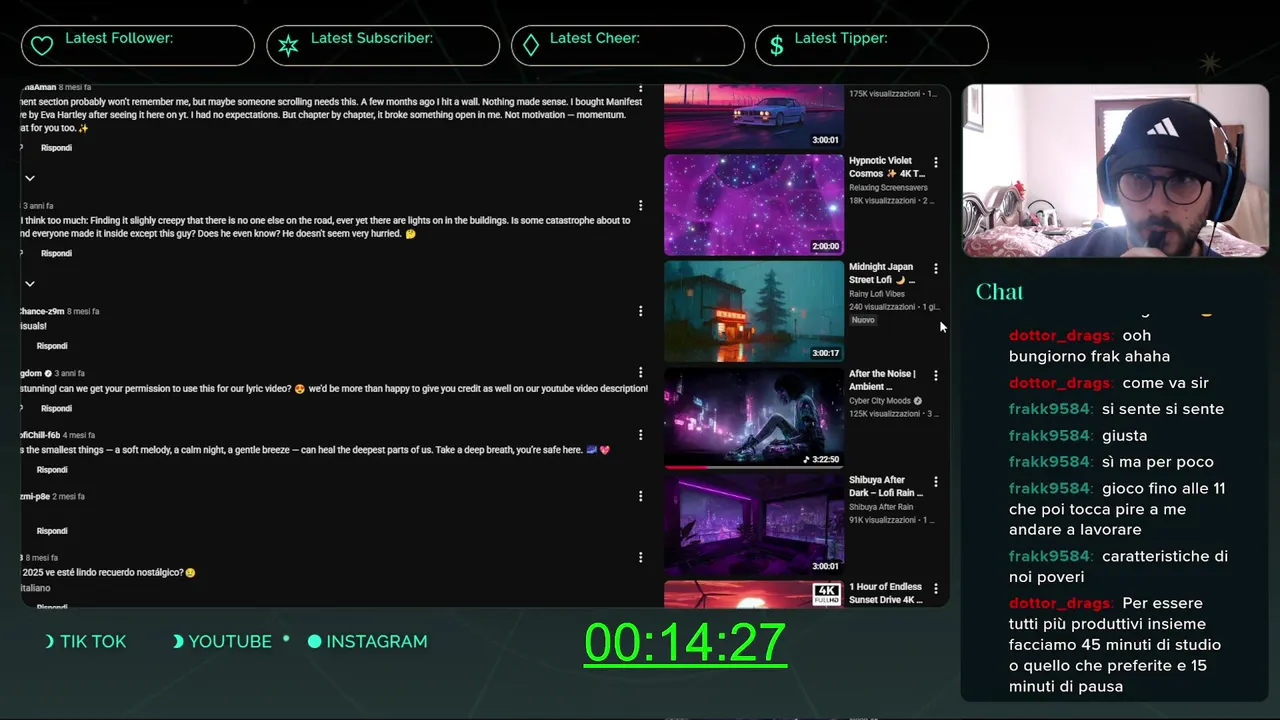Click the 'Midnight Japan Street Lofi' video title
The image size is (1280, 720).
[883, 273]
